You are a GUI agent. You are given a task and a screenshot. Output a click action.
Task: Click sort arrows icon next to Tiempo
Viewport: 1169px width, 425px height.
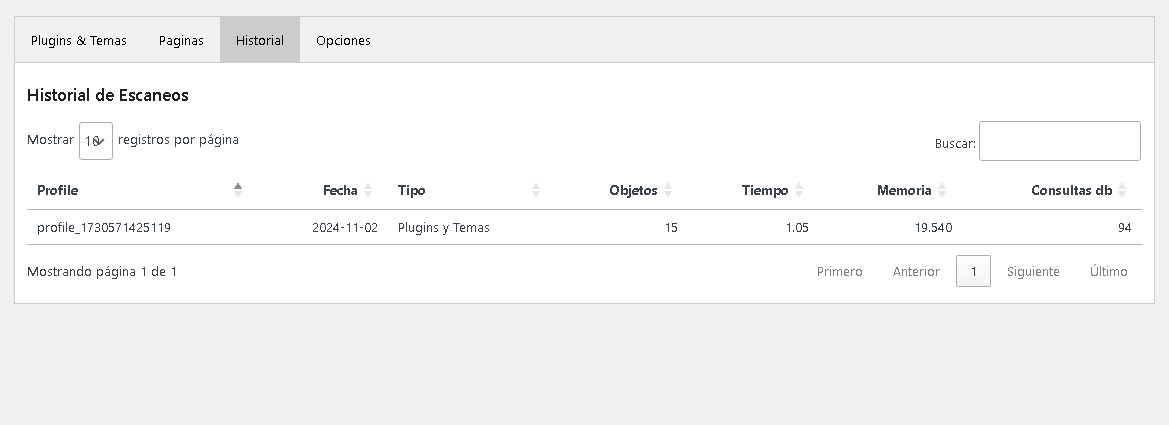pos(799,190)
